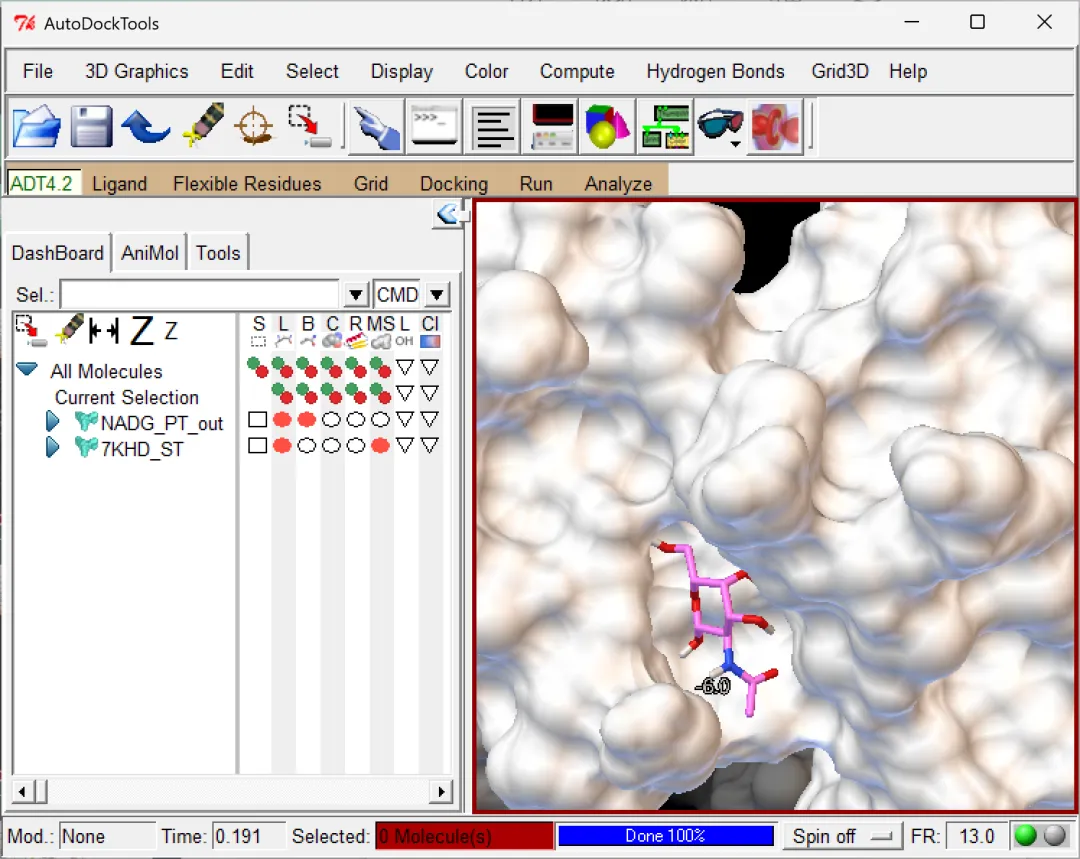Click the center-on-target crosshair icon

tap(254, 126)
